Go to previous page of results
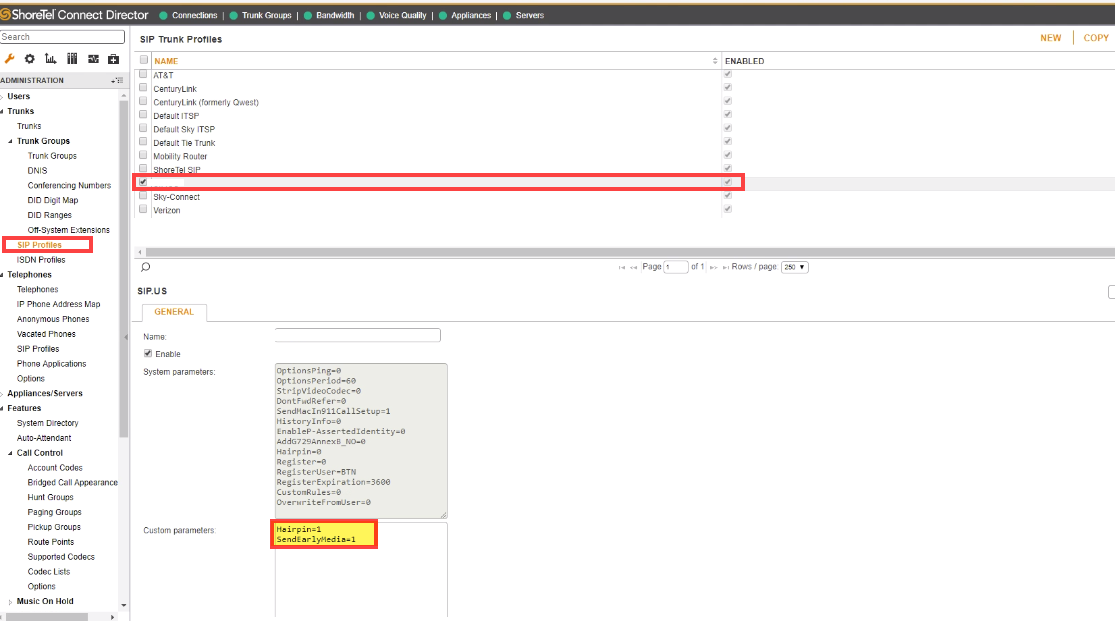The width and height of the screenshot is (1115, 621). (x=633, y=267)
